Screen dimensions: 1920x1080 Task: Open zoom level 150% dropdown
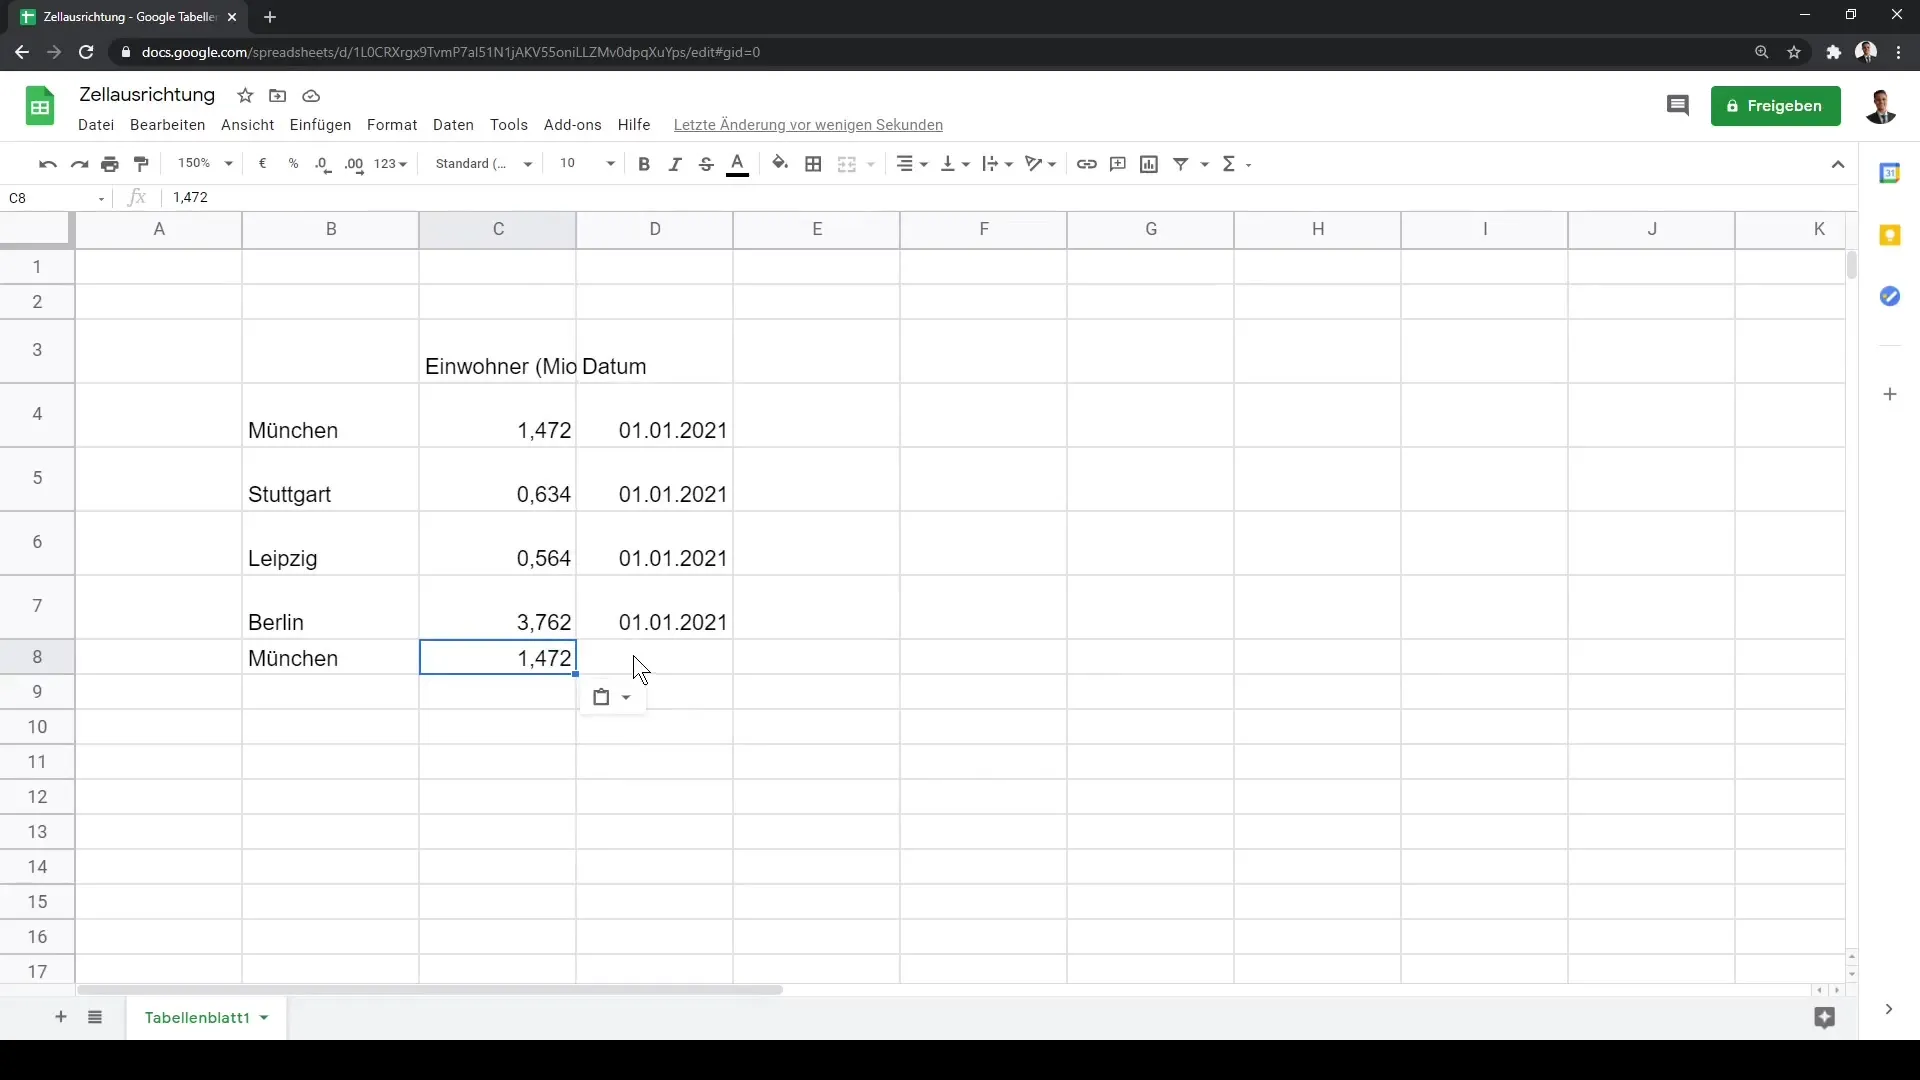[205, 164]
